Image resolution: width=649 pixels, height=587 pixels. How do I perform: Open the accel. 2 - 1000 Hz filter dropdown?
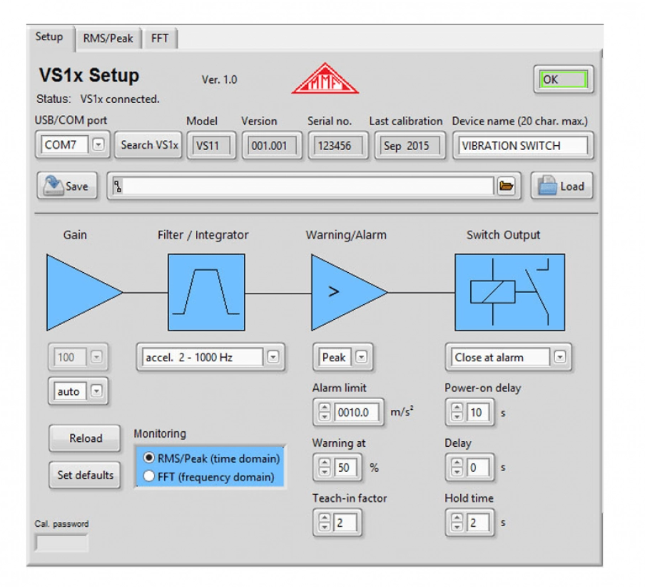[273, 357]
